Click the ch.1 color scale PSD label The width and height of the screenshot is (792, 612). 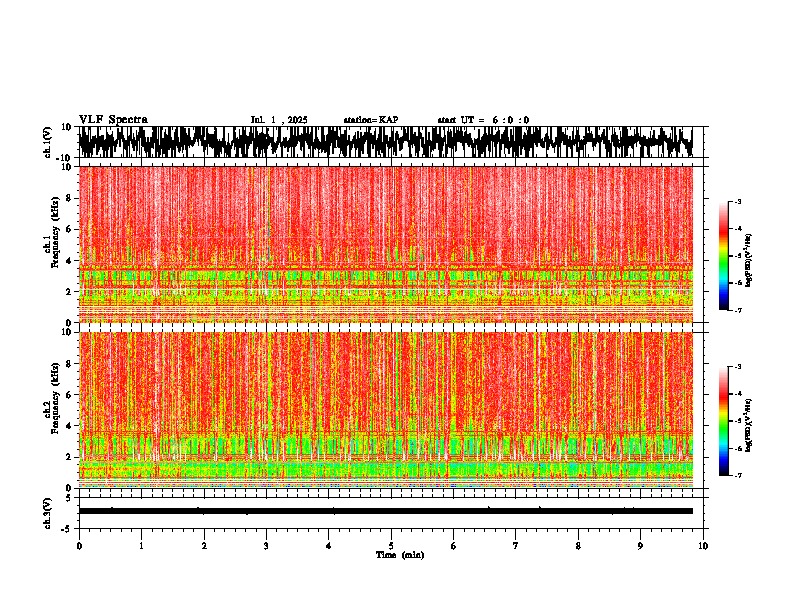749,261
